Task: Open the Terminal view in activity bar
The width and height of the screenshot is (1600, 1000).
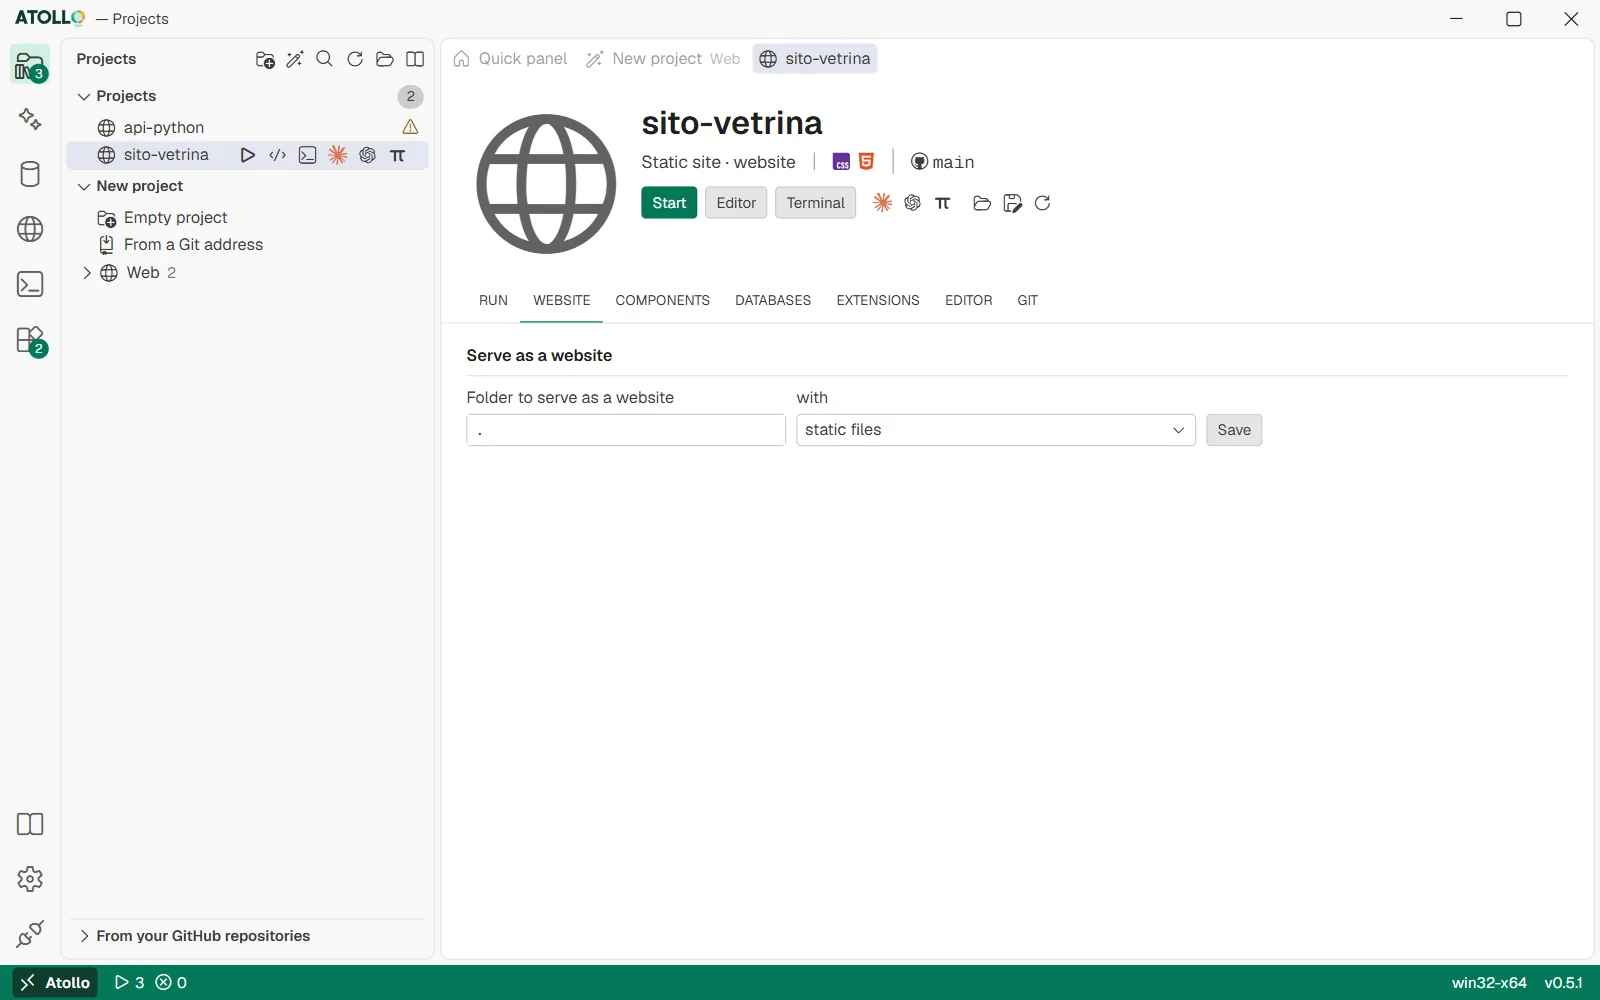Action: (x=30, y=284)
